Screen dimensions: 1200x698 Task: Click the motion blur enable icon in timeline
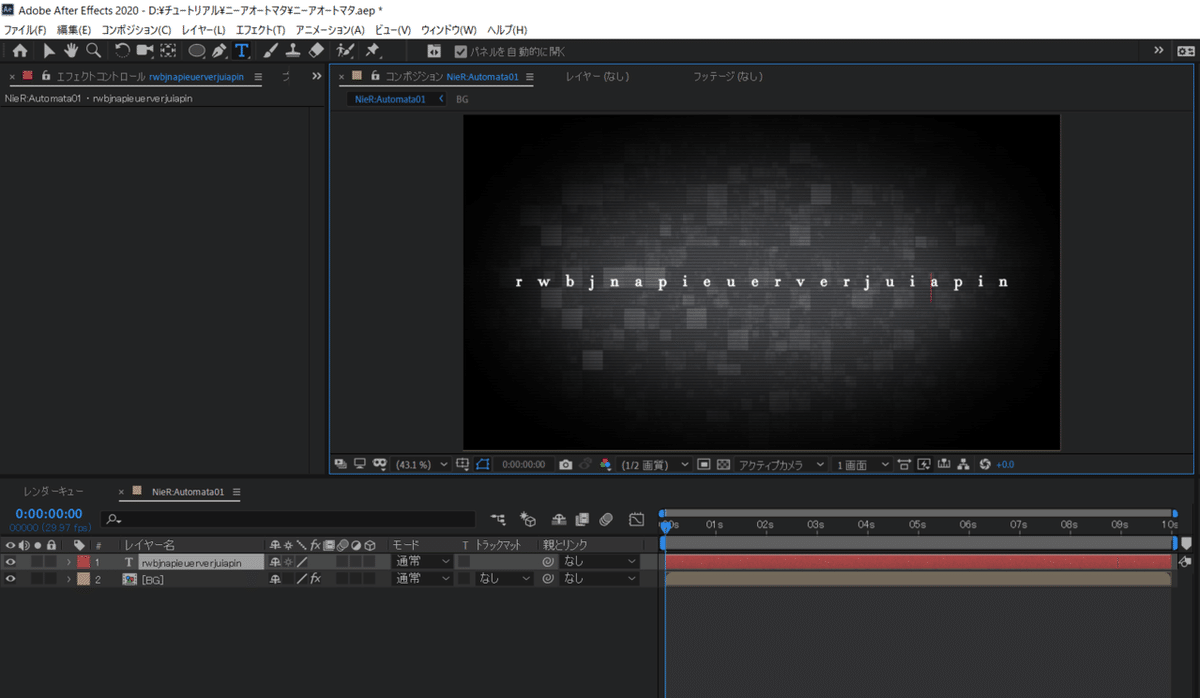[606, 519]
